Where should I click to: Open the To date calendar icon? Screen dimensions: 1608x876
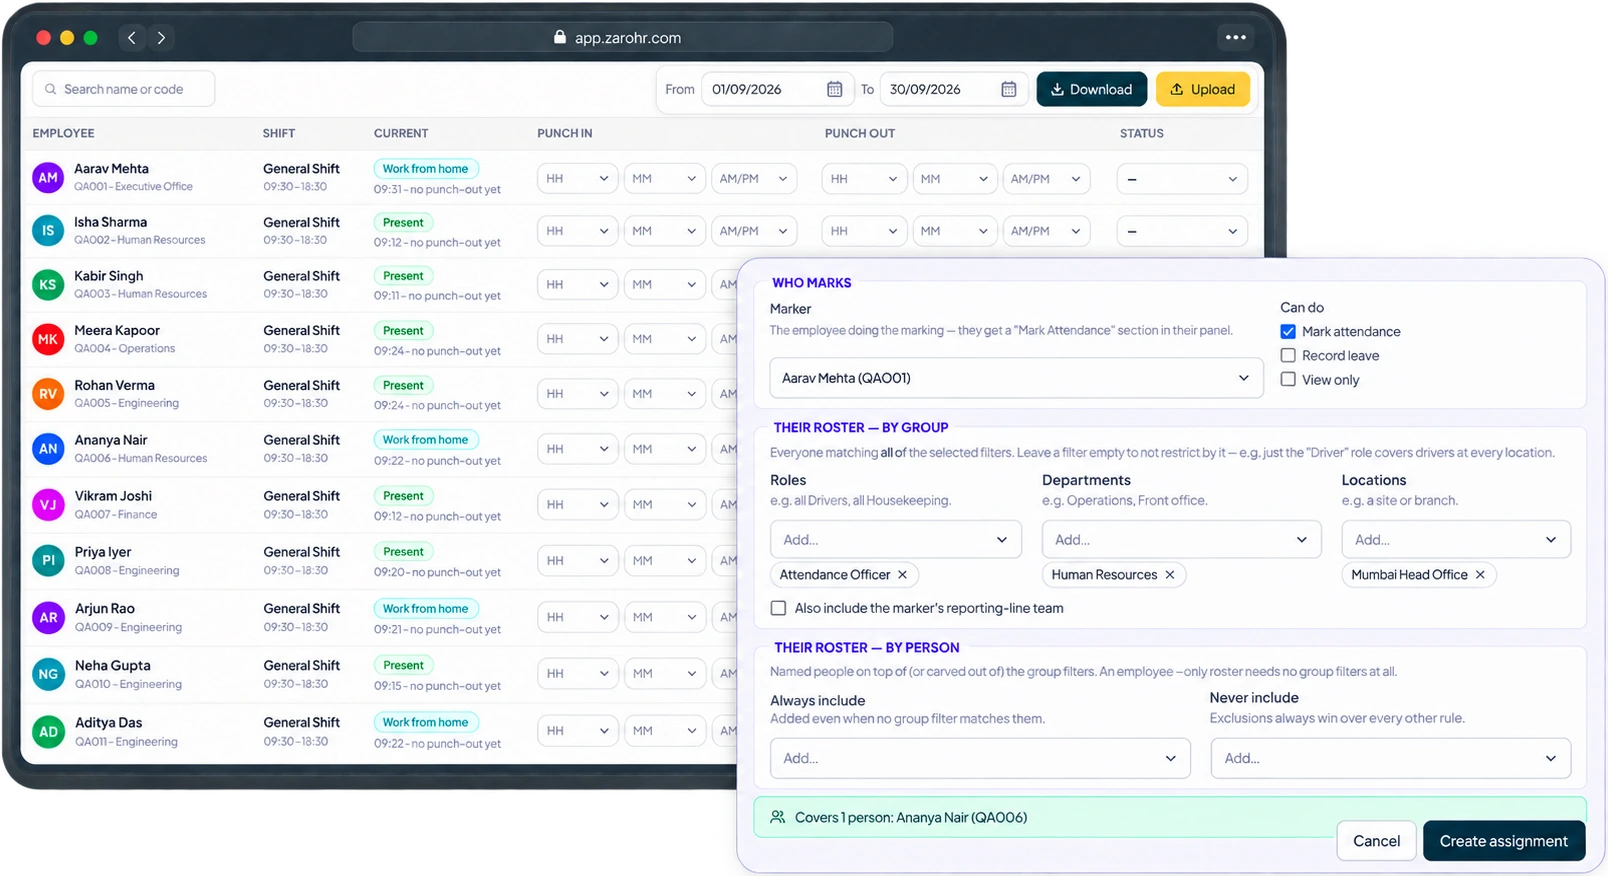(x=1008, y=89)
